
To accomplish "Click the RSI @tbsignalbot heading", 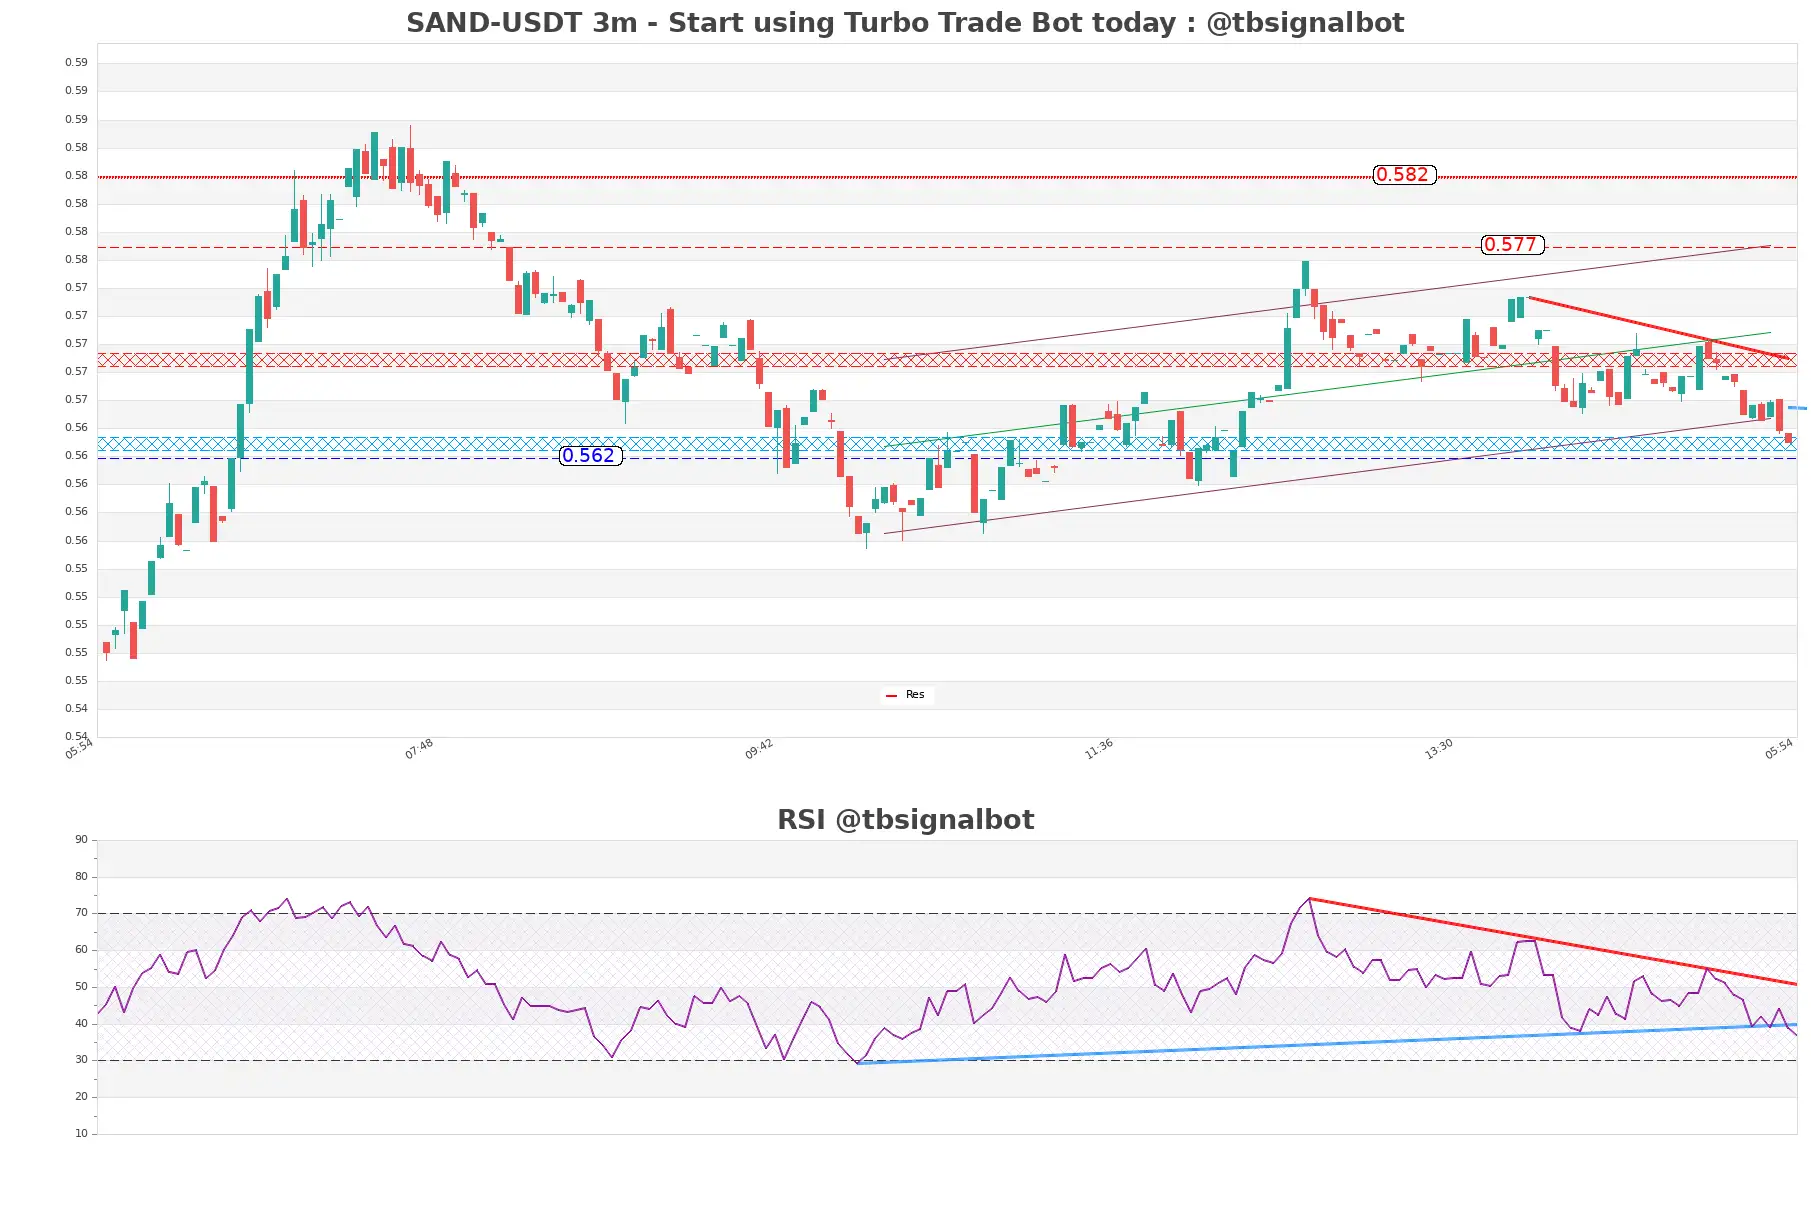I will coord(905,820).
